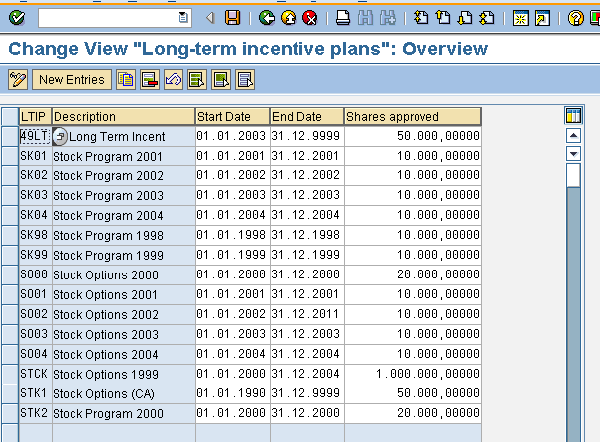Screen dimensions: 600x442
Task: Select the row selector for SO00
Action: pyautogui.click(x=10, y=275)
